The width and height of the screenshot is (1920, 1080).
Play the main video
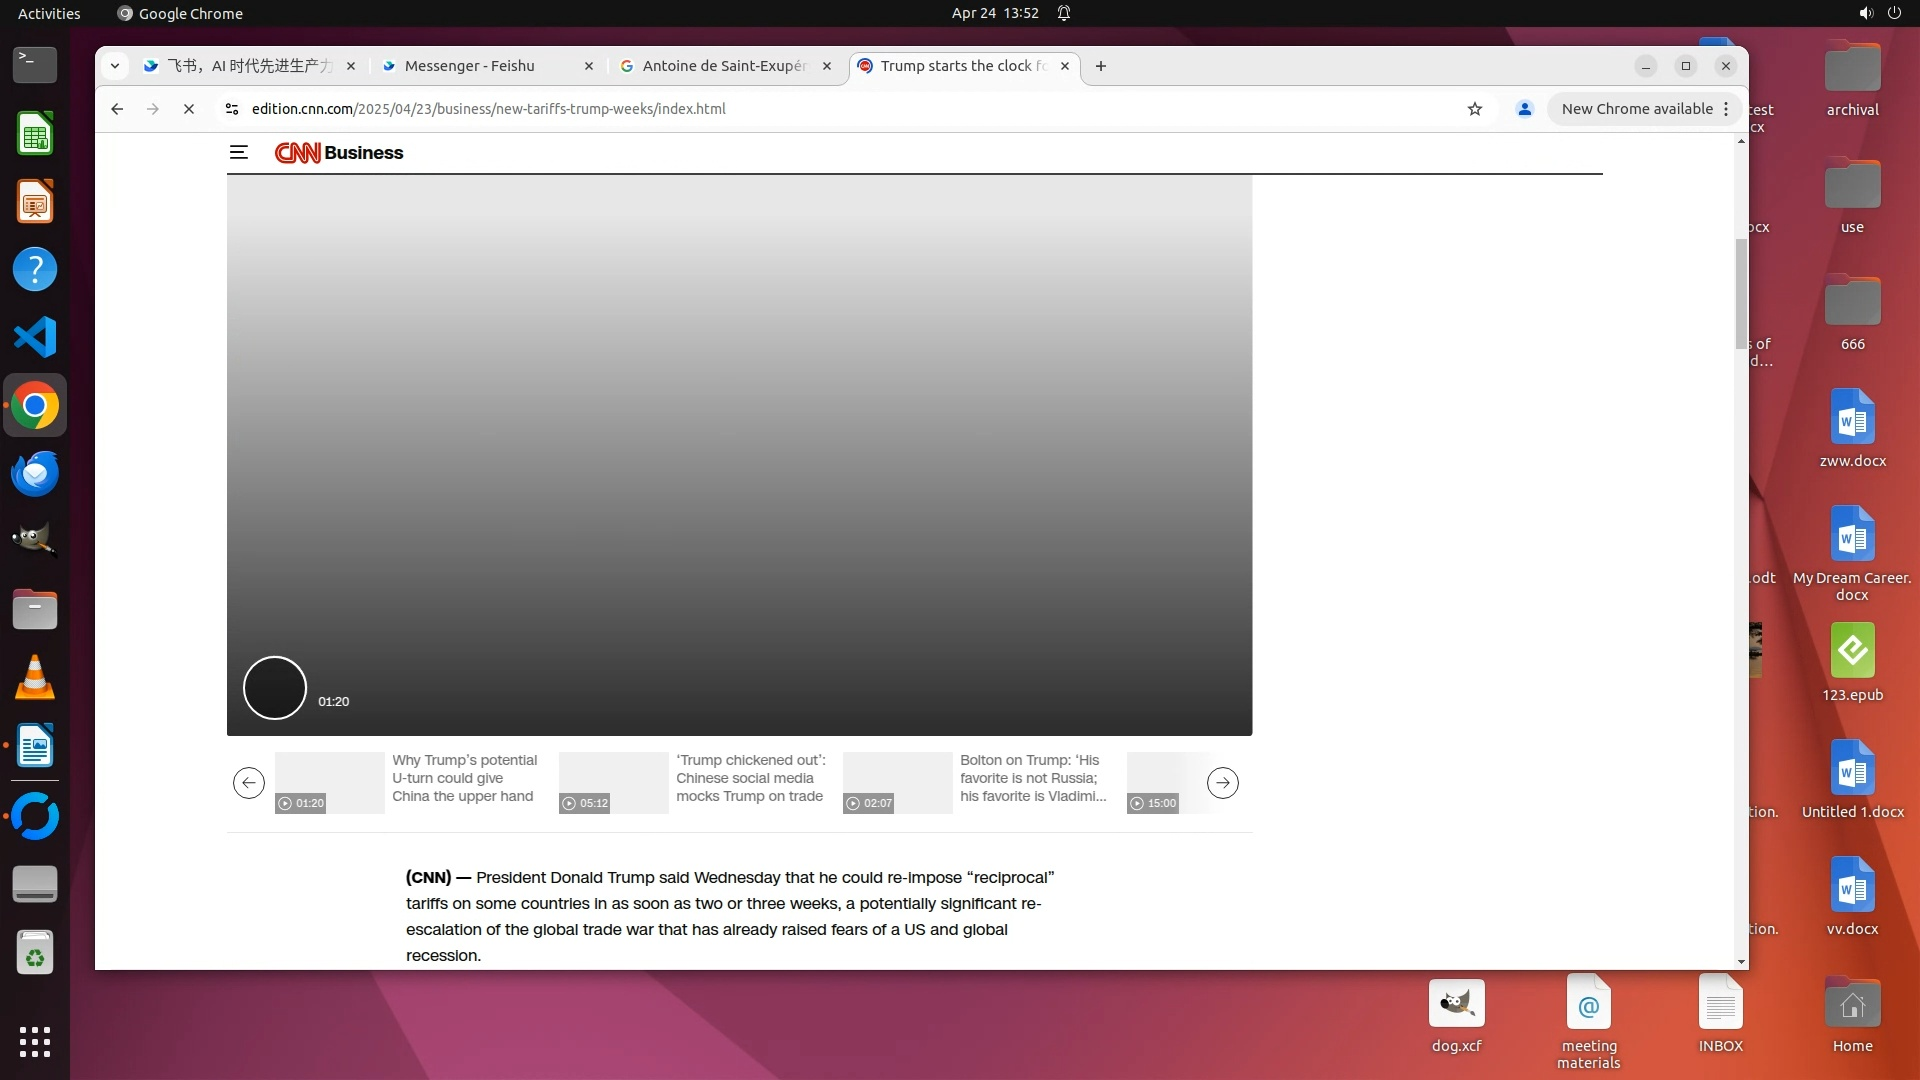(x=275, y=688)
